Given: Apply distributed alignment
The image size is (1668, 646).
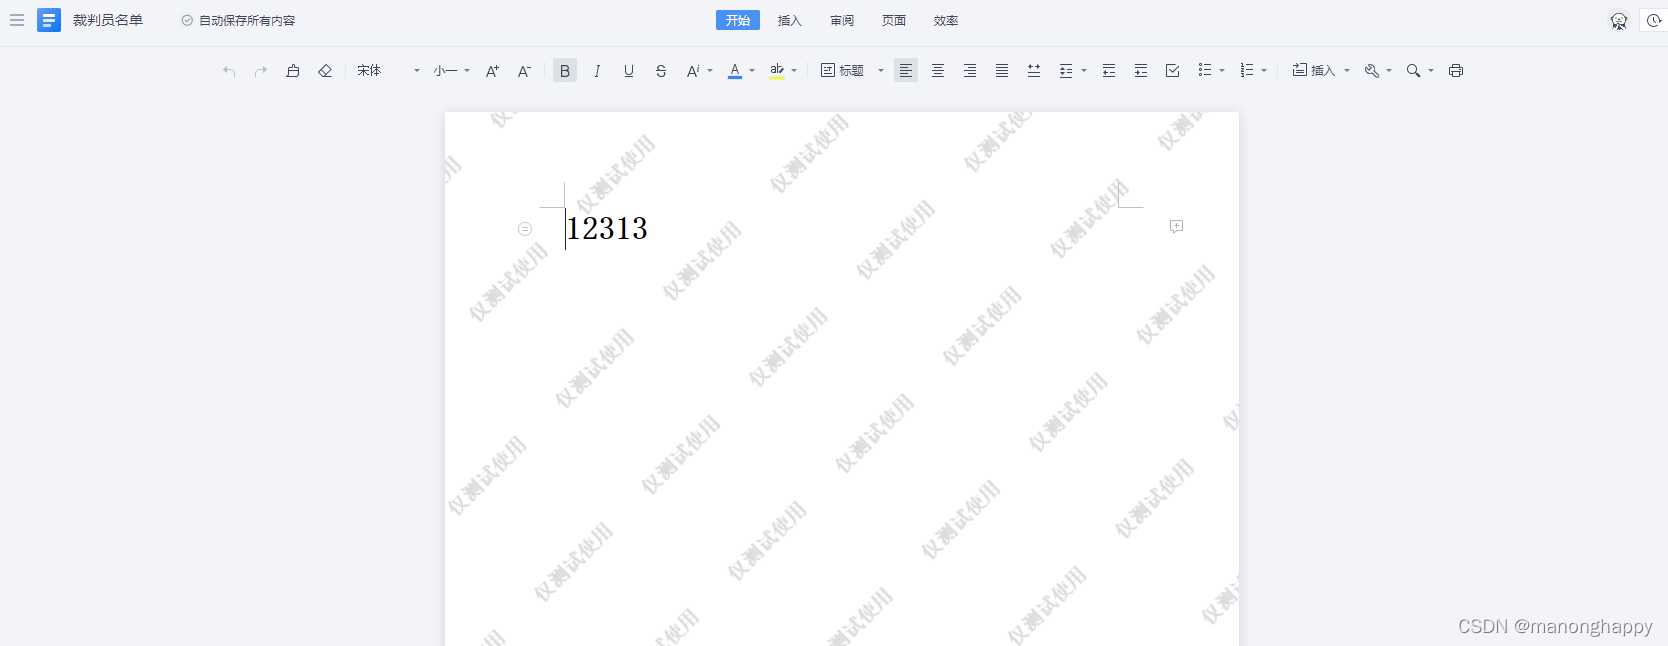Looking at the screenshot, I should coord(1034,71).
